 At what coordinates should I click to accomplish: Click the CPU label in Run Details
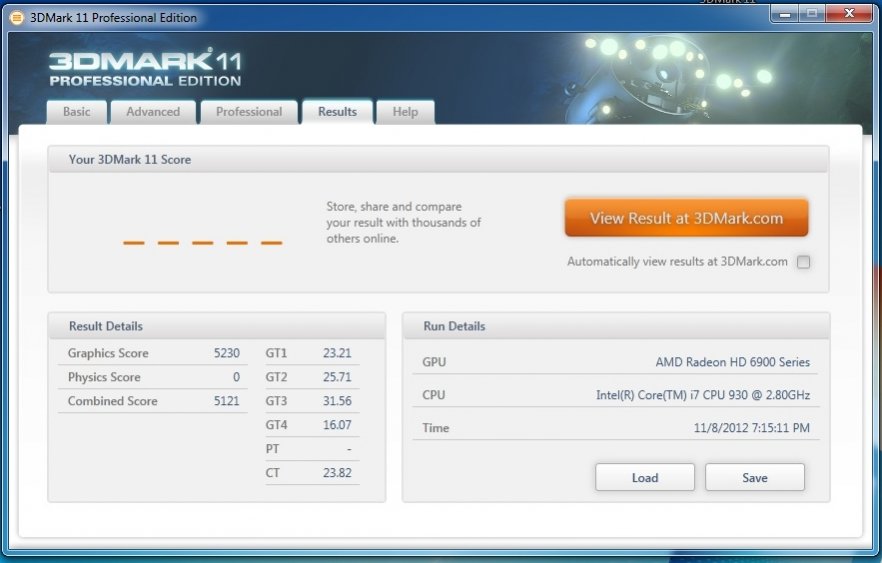pyautogui.click(x=434, y=395)
